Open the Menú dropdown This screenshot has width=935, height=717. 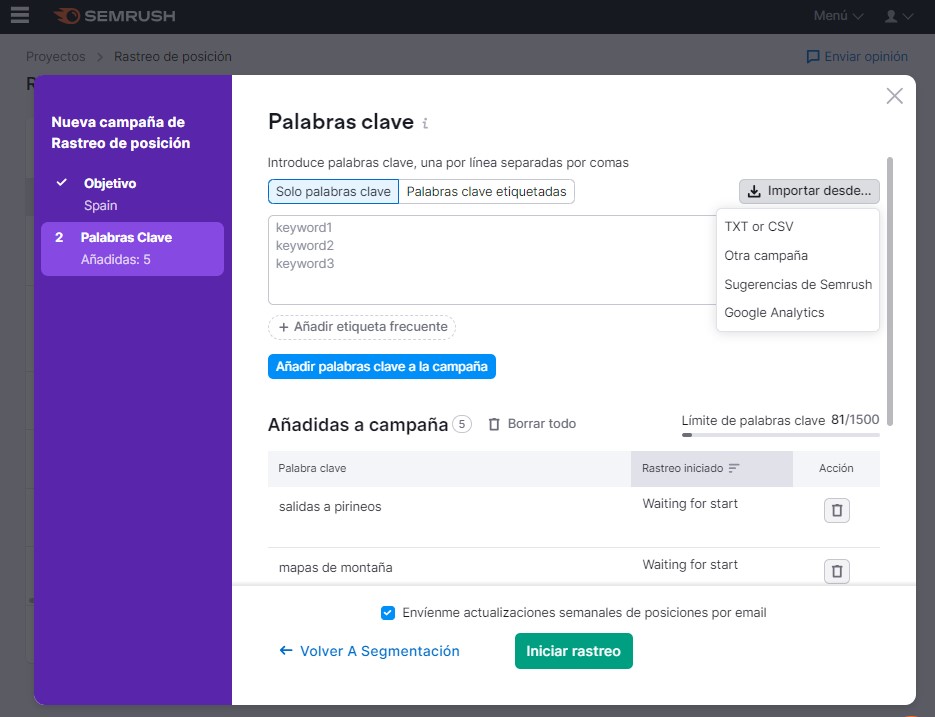[x=838, y=16]
